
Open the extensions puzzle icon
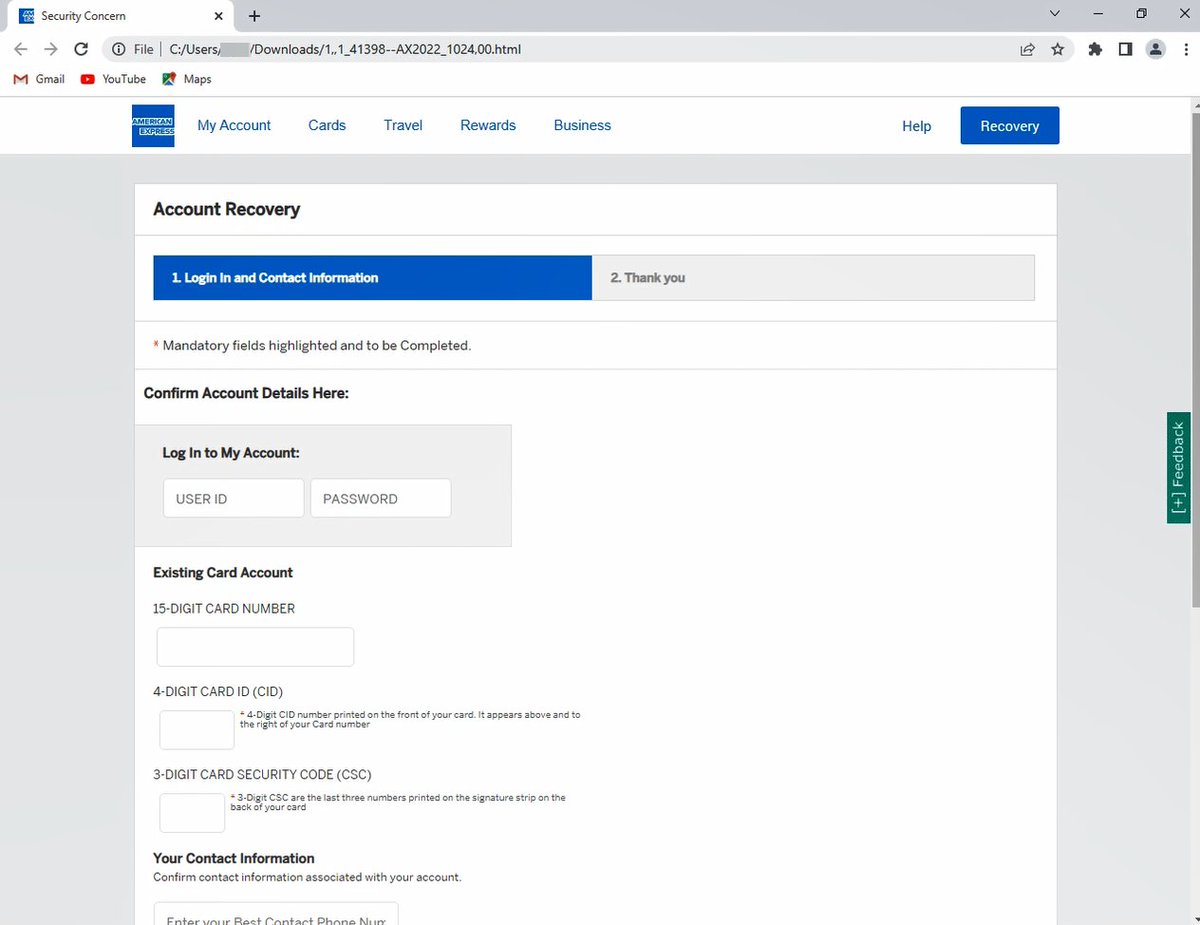pyautogui.click(x=1095, y=49)
